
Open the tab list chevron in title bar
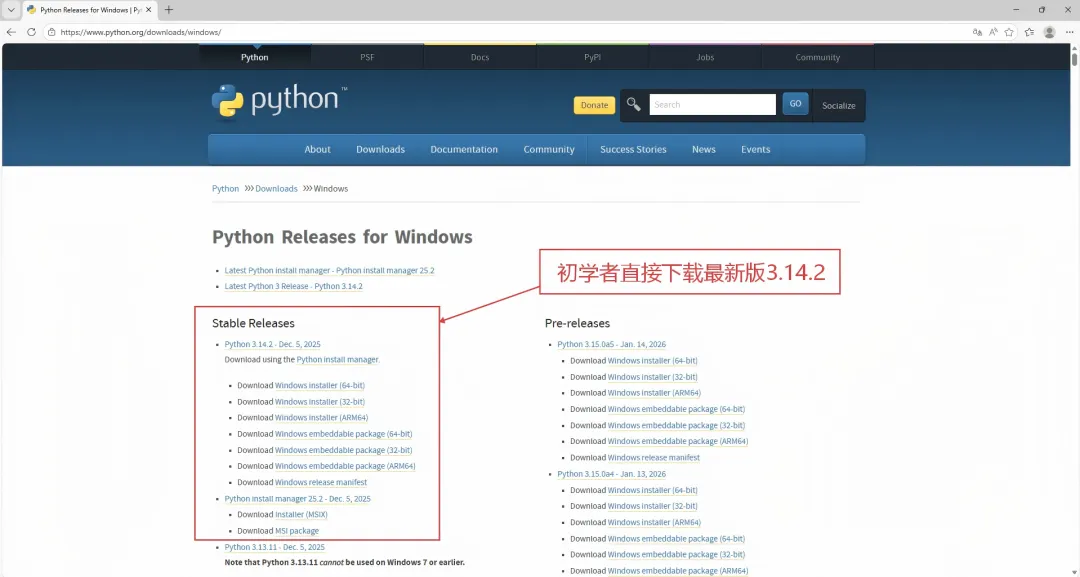pyautogui.click(x=11, y=10)
